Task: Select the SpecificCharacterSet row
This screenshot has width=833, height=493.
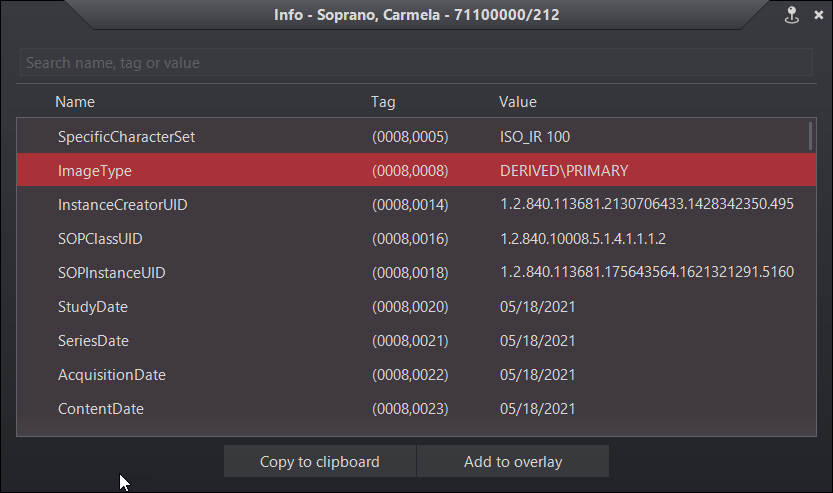Action: coord(126,137)
